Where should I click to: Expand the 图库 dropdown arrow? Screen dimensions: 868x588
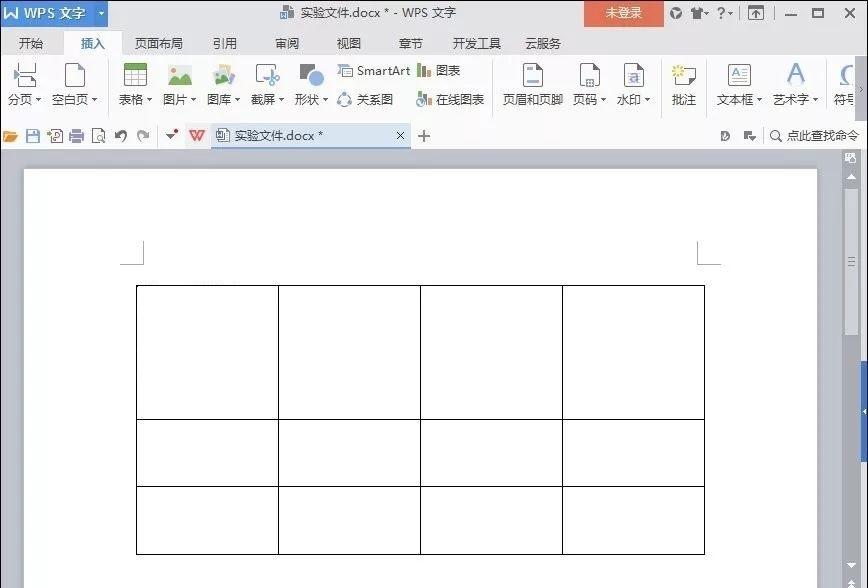click(237, 100)
